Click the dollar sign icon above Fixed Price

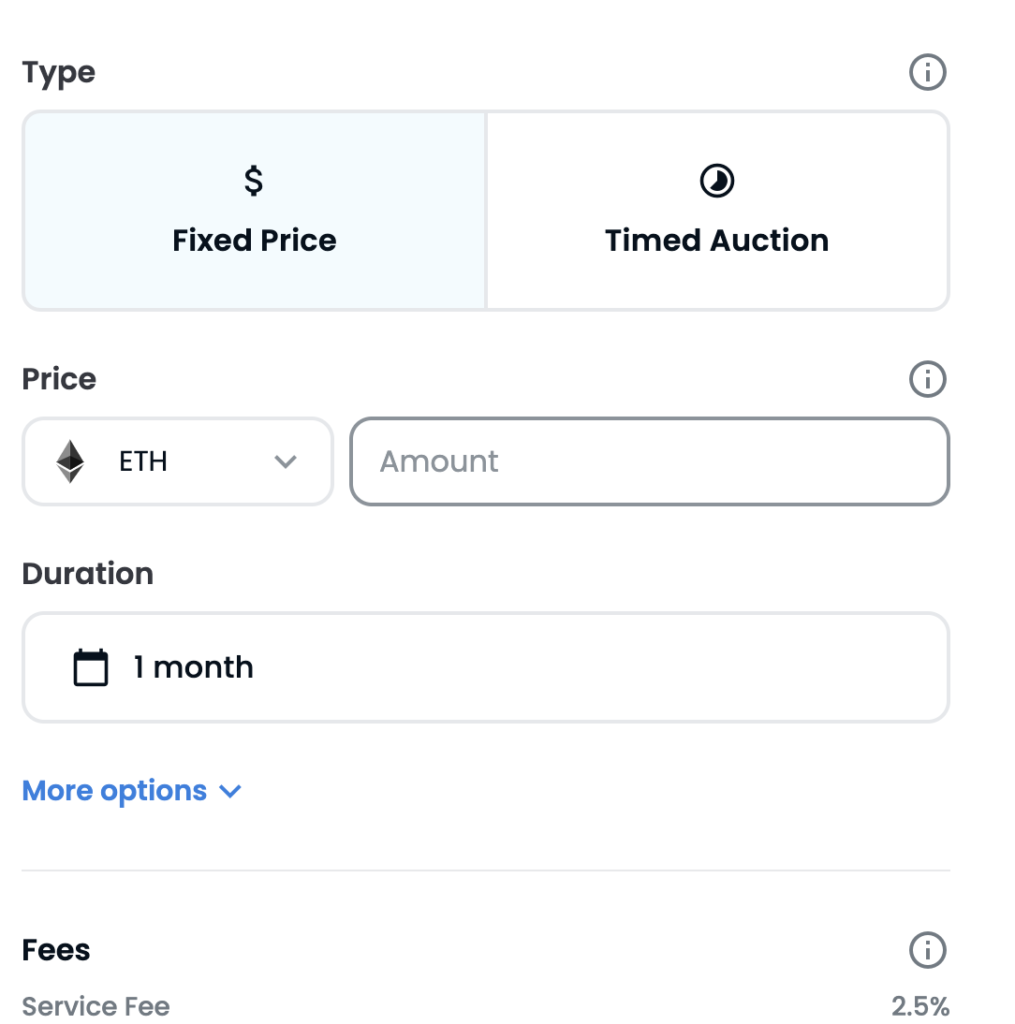[254, 181]
